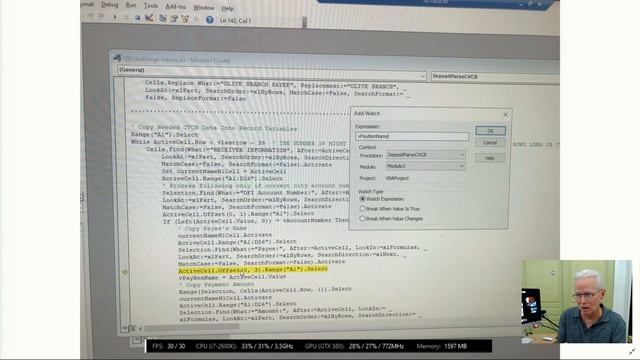This screenshot has height=360, width=640.
Task: Click the Run Sub green arrow
Action: click(x=115, y=18)
